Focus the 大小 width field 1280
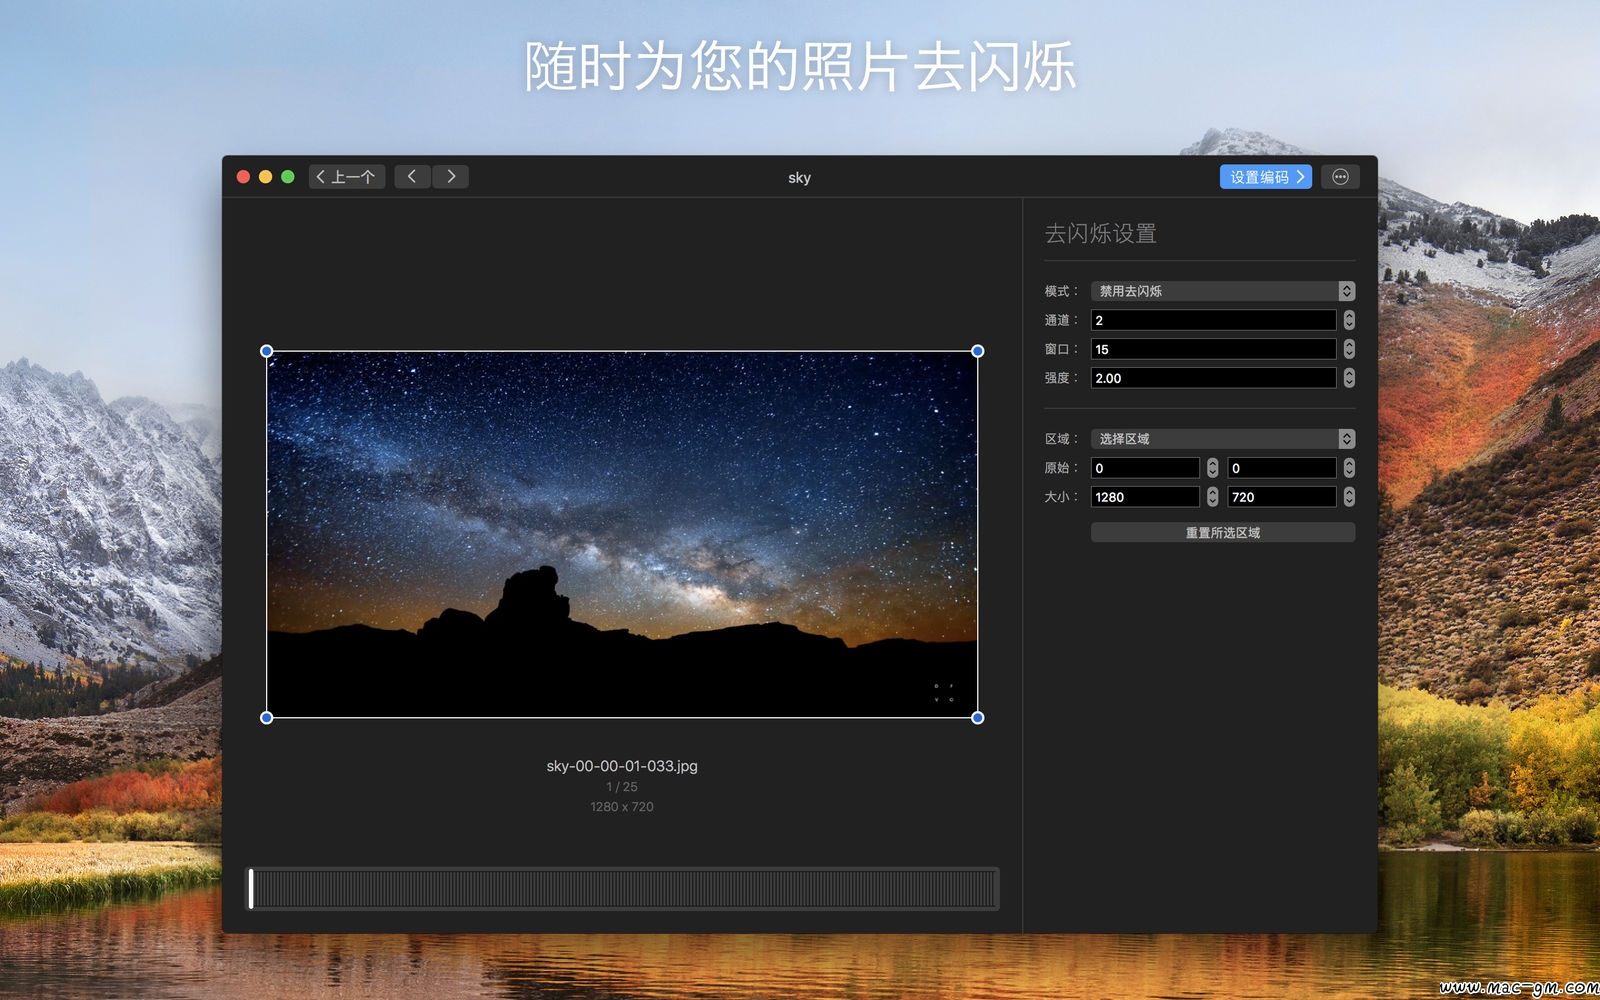 [x=1145, y=497]
